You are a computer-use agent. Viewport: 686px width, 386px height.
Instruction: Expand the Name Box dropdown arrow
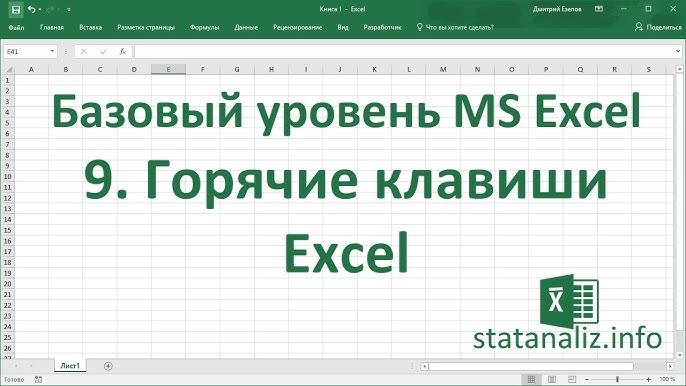click(52, 52)
